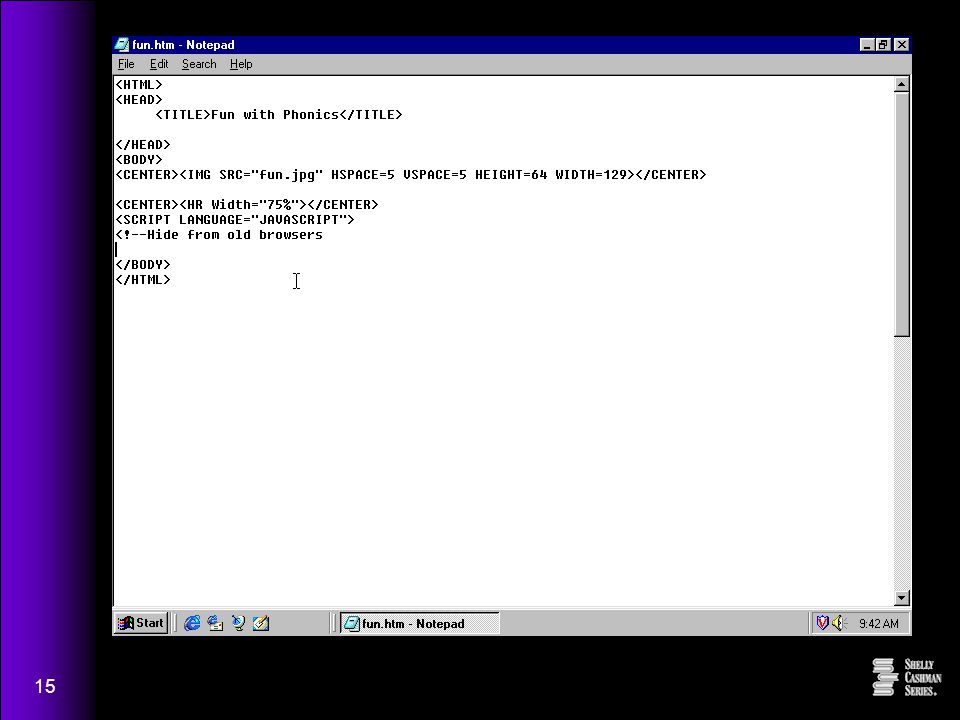Click the antivirus shield tray icon
The width and height of the screenshot is (960, 720).
[x=822, y=623]
